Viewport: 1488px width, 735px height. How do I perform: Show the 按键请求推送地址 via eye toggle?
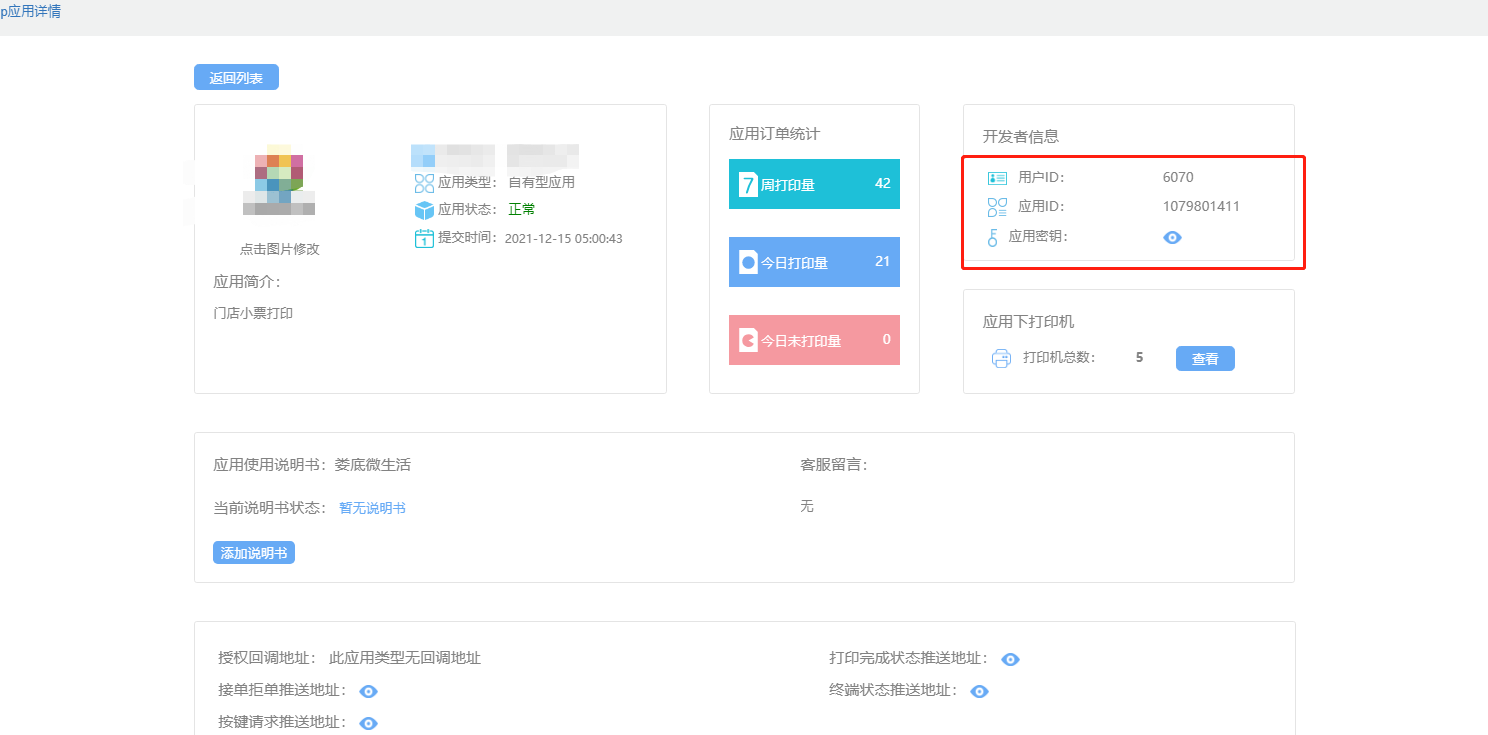[367, 722]
